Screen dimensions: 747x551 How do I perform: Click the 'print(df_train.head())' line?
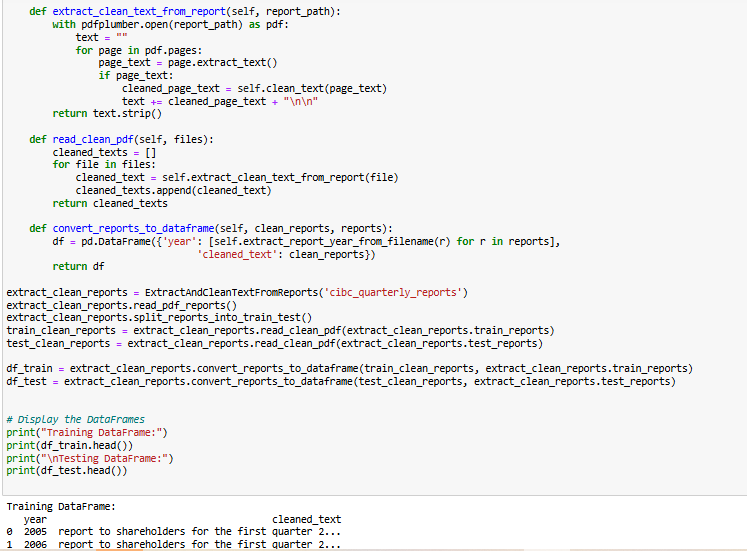(x=70, y=445)
